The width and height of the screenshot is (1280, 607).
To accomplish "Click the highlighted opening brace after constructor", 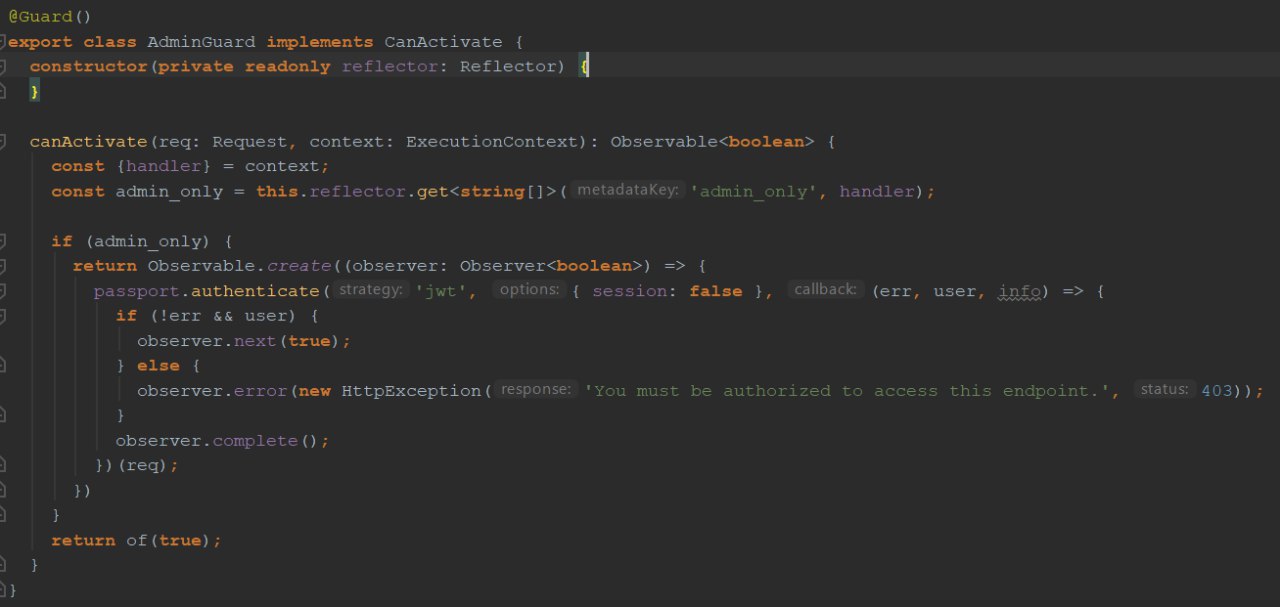I will (x=585, y=66).
